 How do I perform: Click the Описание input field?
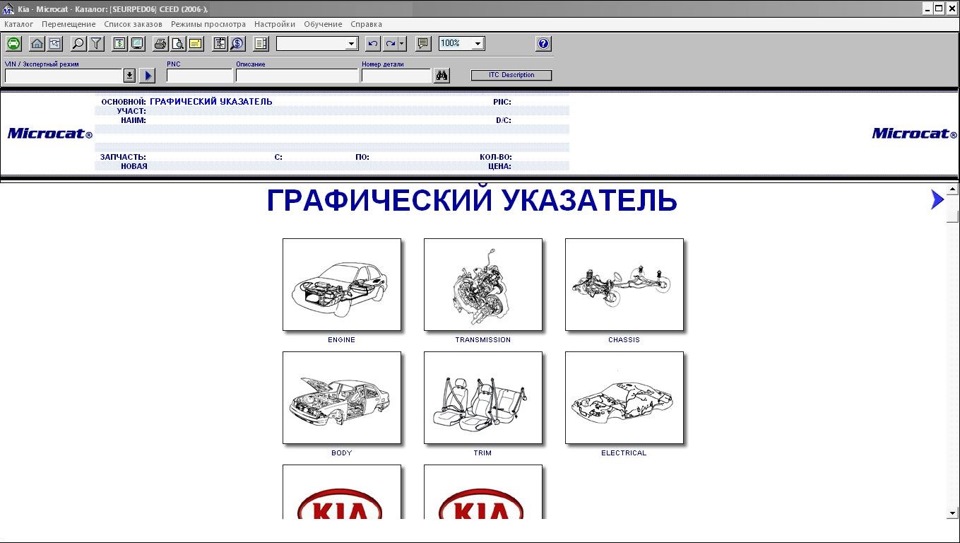pyautogui.click(x=297, y=76)
